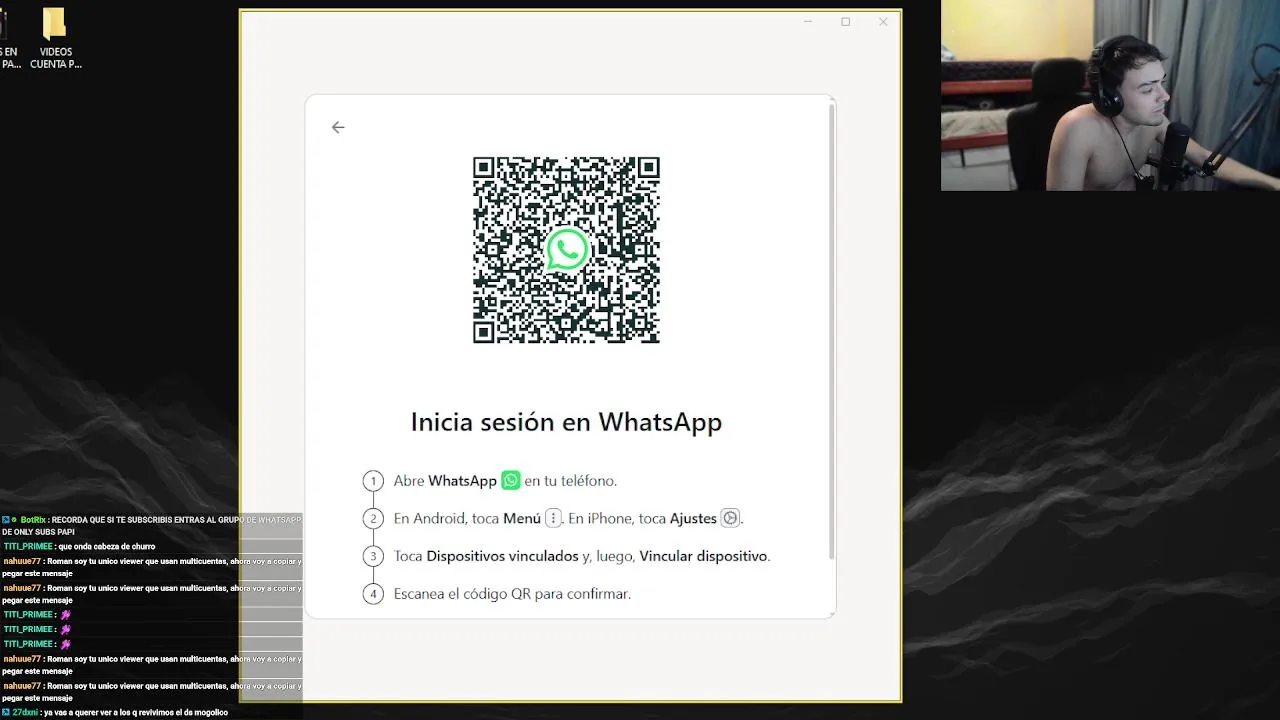This screenshot has width=1280, height=720.
Task: Close the WhatsApp window
Action: [883, 21]
